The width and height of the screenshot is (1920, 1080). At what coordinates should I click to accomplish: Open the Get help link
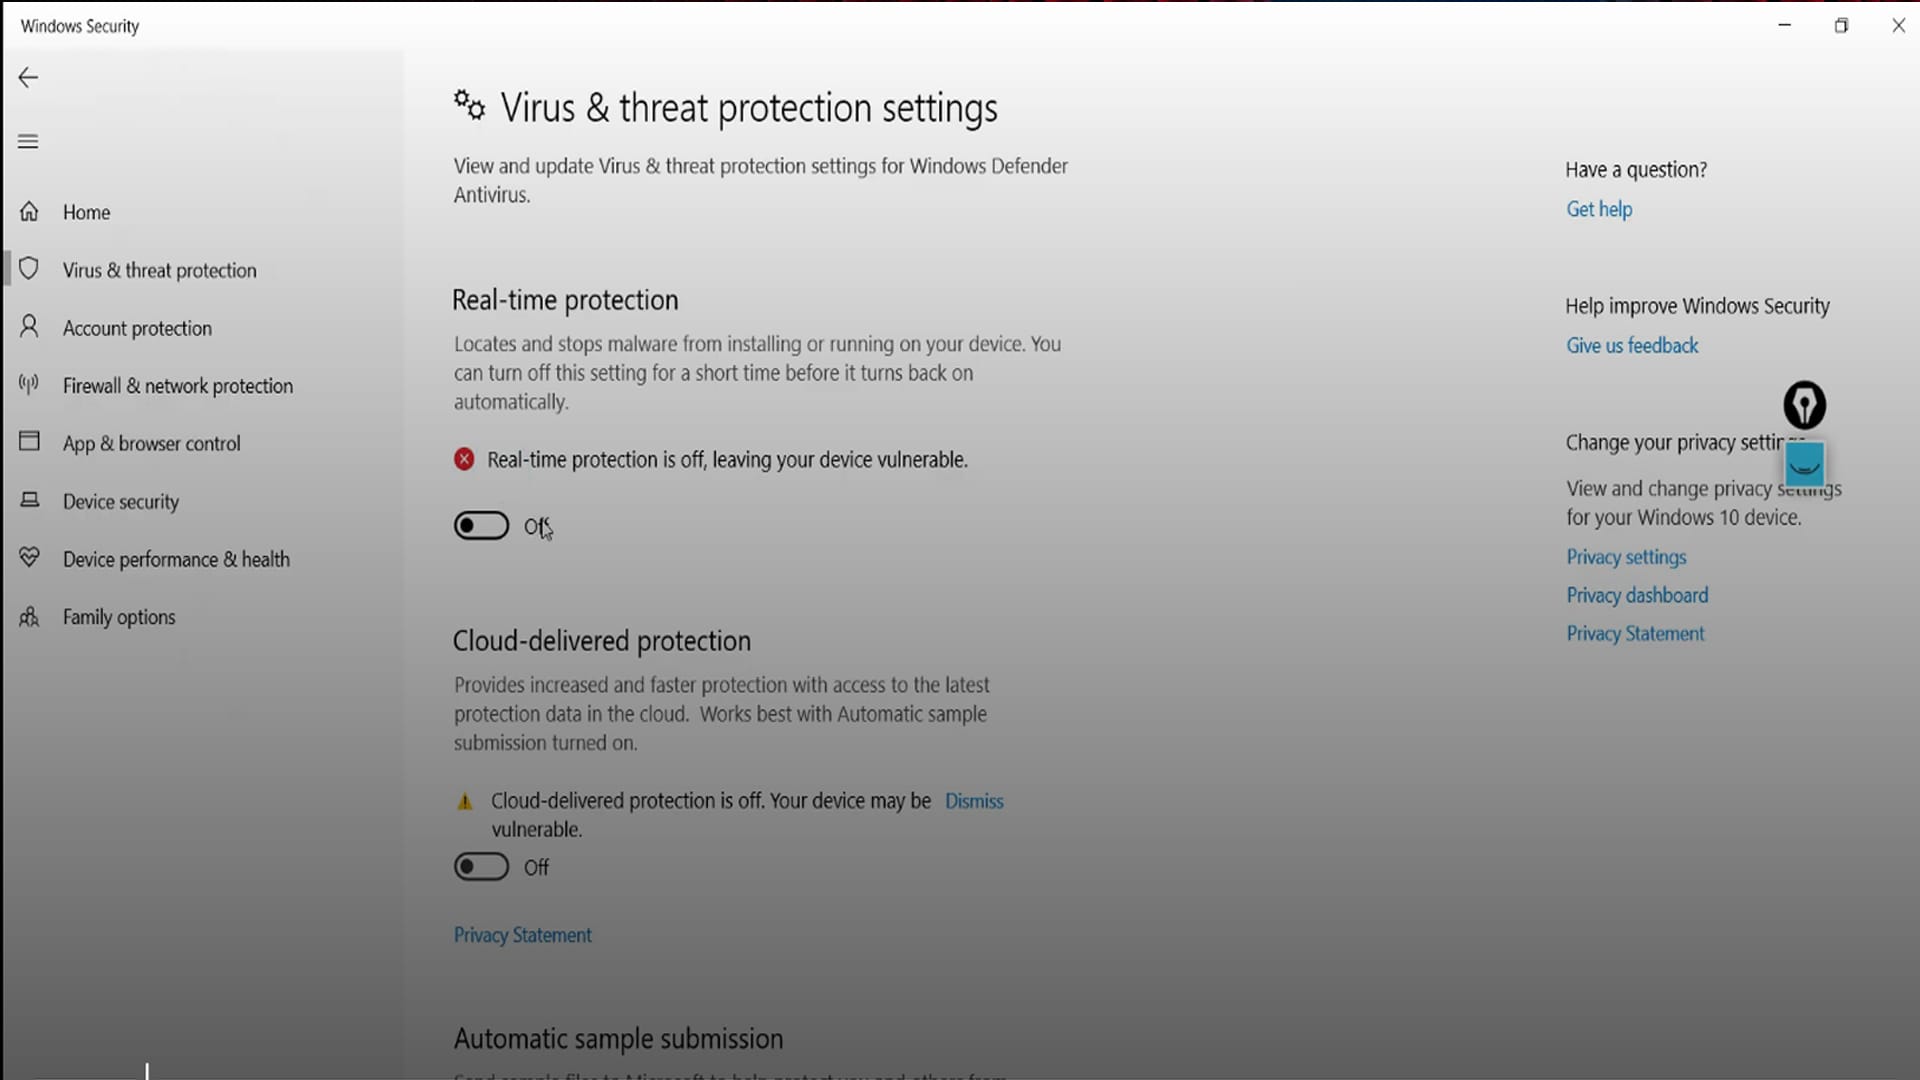pyautogui.click(x=1599, y=209)
